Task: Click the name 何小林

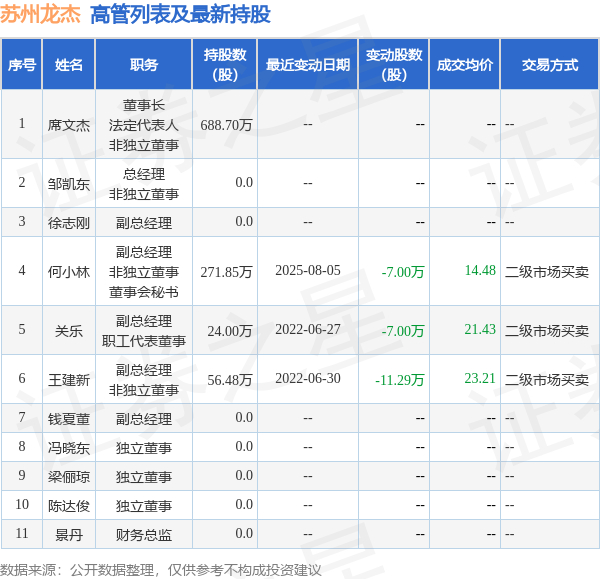Action: point(69,272)
